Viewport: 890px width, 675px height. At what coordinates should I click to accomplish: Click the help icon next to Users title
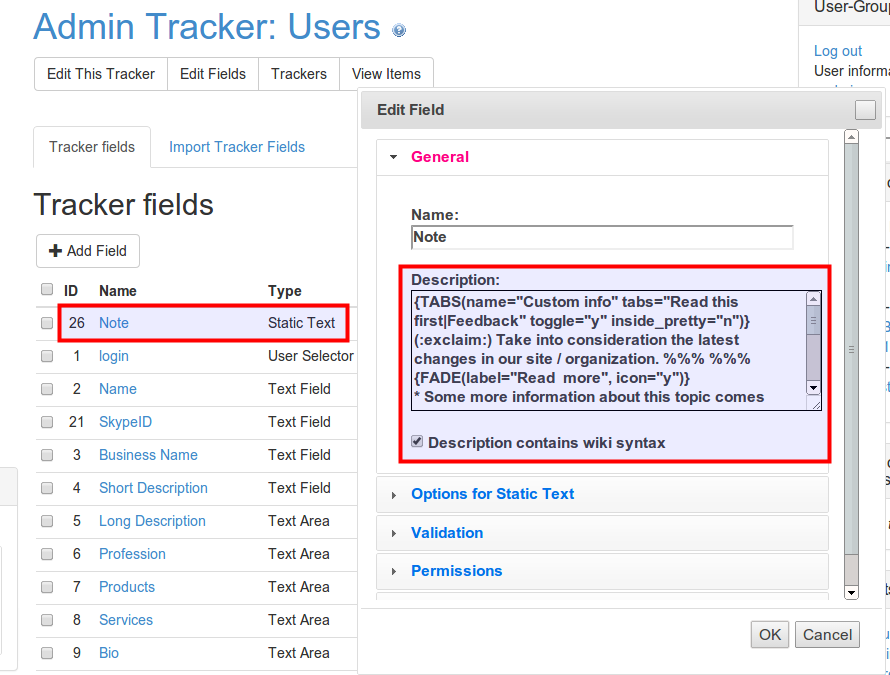pos(399,31)
